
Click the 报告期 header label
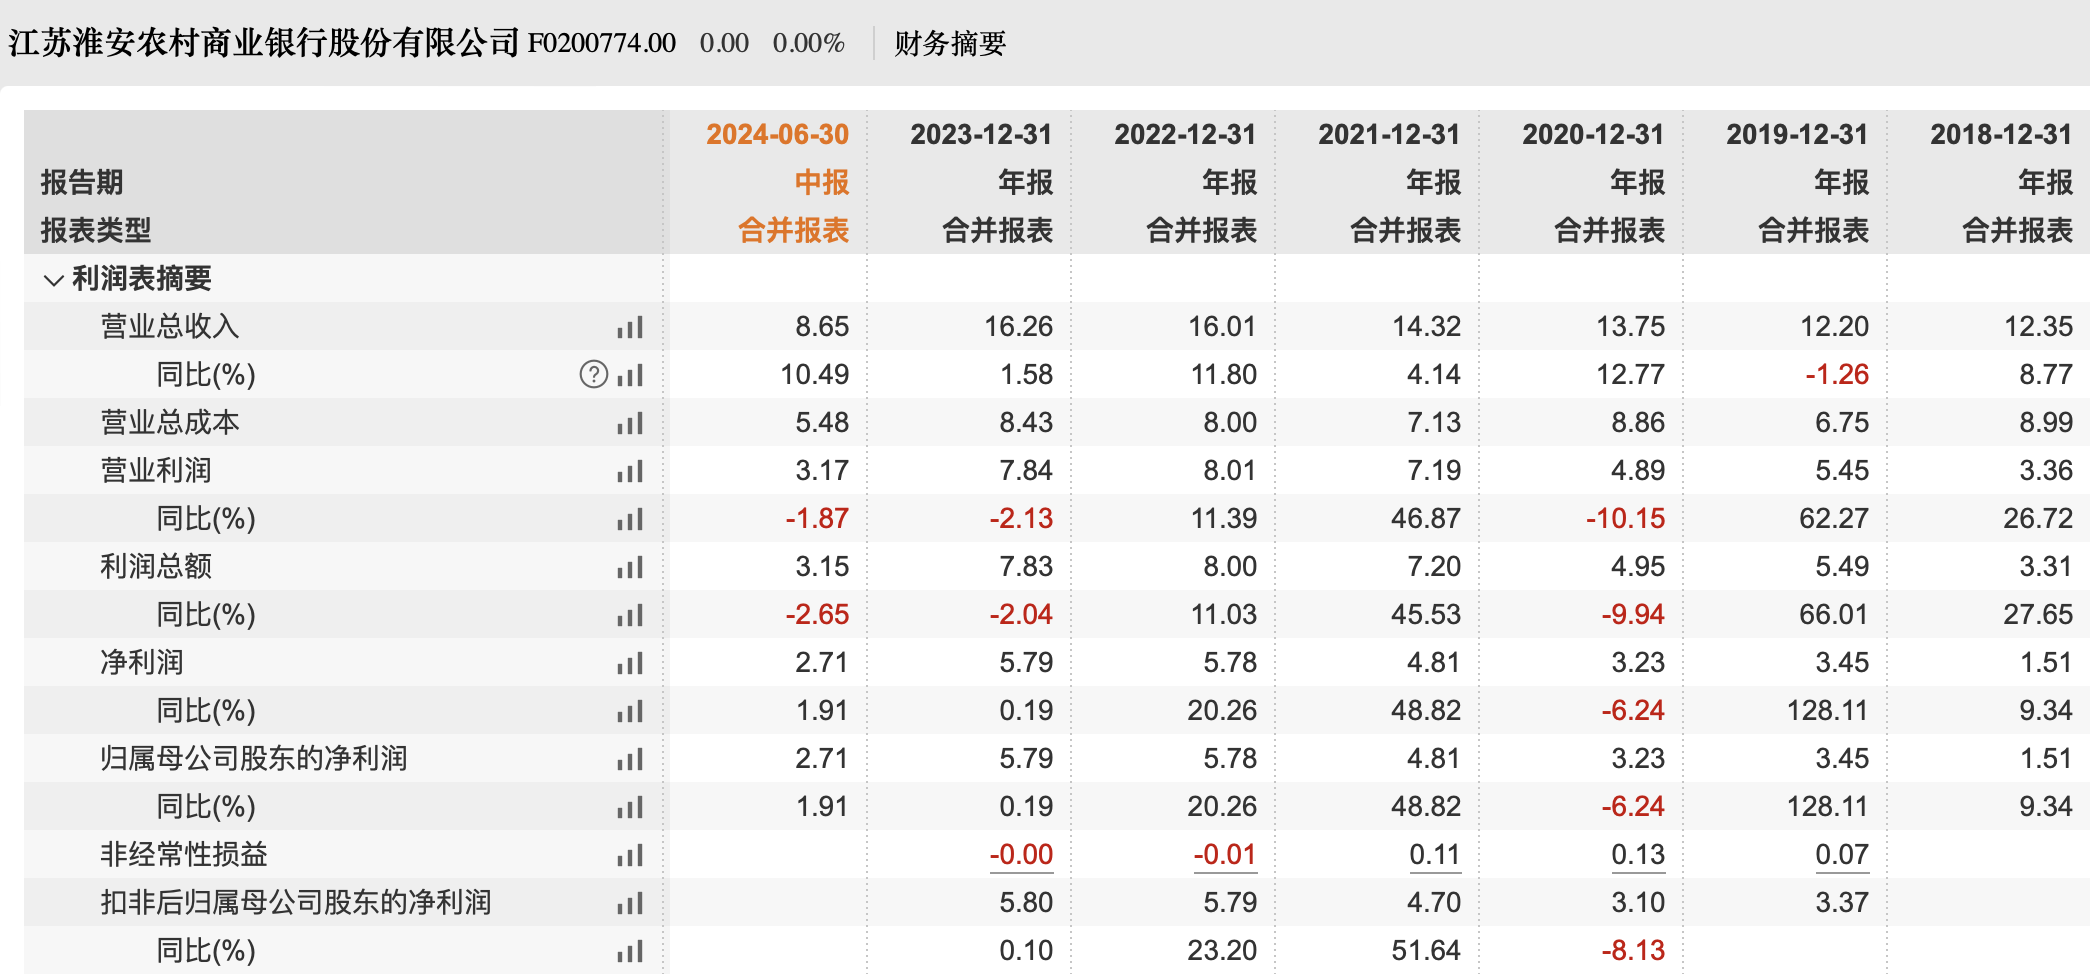[x=82, y=183]
